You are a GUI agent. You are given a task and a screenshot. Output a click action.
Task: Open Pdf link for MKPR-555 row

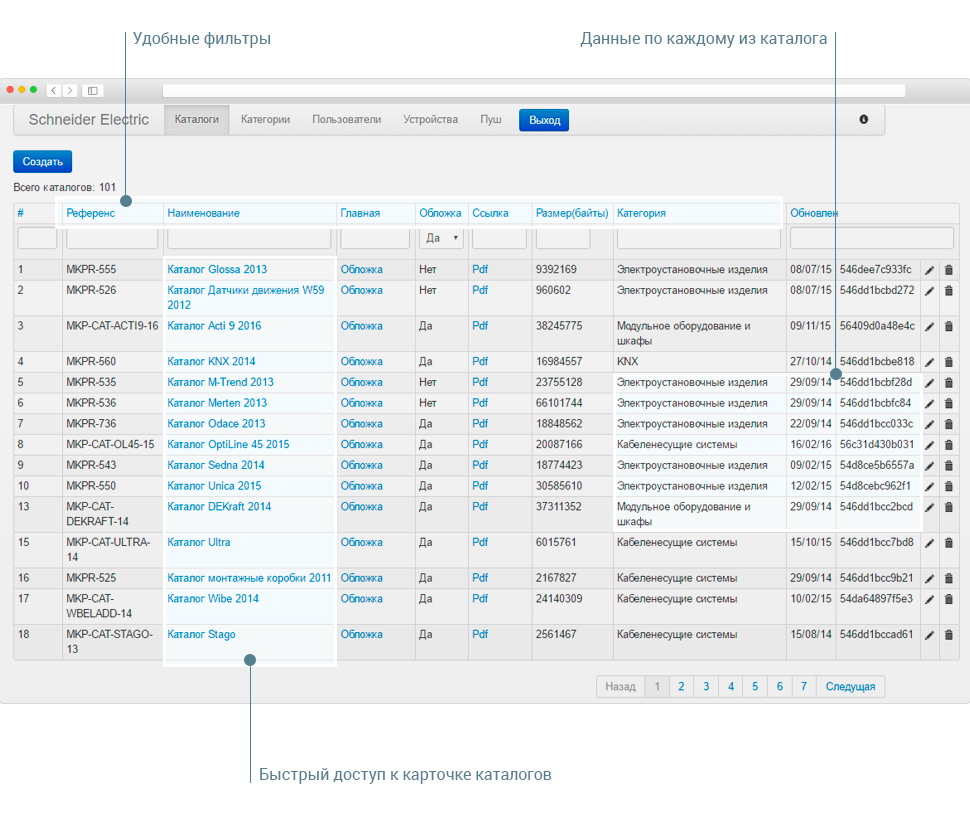480,270
